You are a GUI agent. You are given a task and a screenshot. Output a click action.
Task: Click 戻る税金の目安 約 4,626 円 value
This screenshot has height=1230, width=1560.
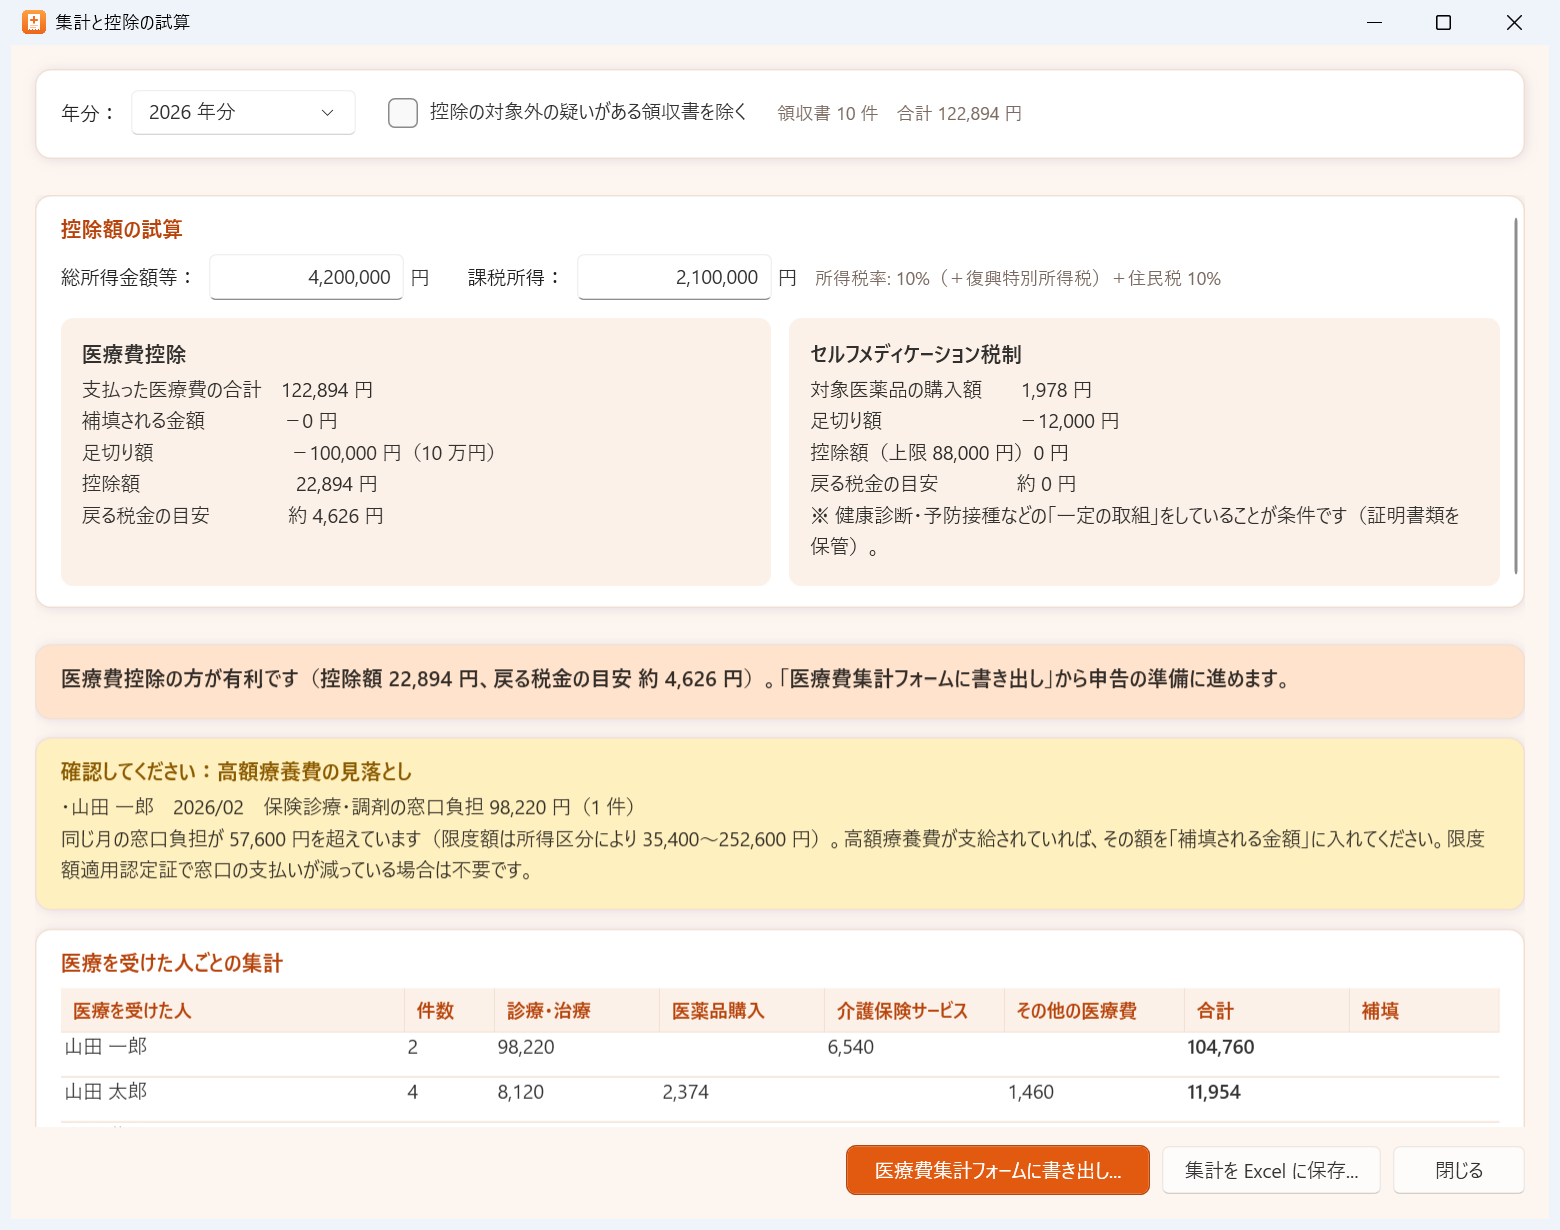pos(336,516)
